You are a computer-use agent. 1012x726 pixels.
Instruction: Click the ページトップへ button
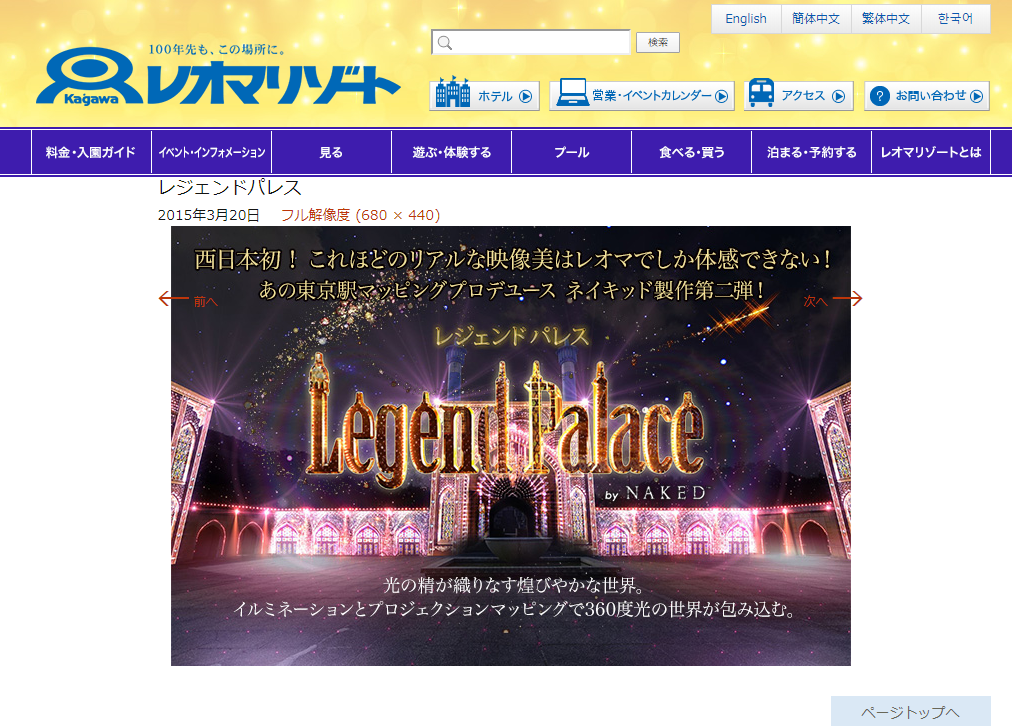(x=911, y=712)
